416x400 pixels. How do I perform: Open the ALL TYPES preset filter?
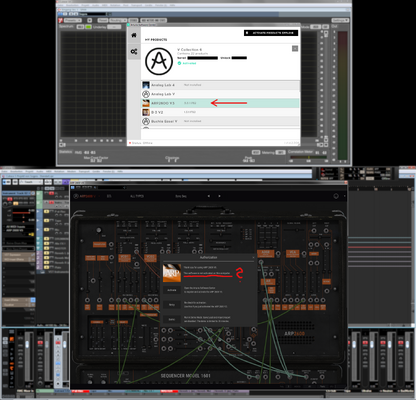click(137, 196)
